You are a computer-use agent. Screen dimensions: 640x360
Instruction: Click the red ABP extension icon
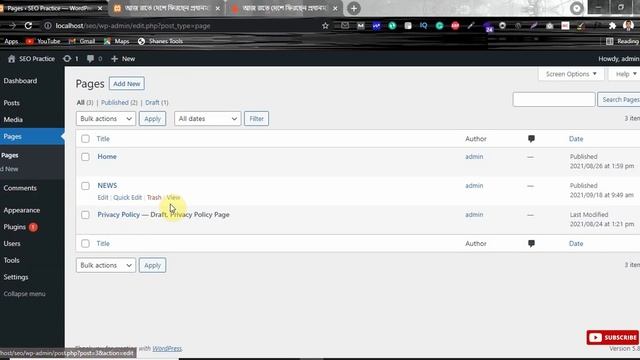click(x=455, y=26)
